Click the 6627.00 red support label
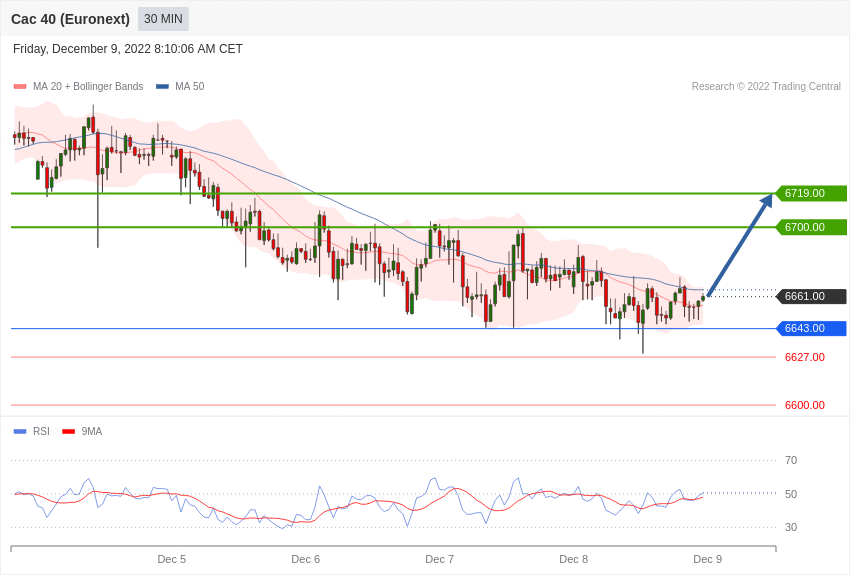This screenshot has width=850, height=576. (804, 357)
